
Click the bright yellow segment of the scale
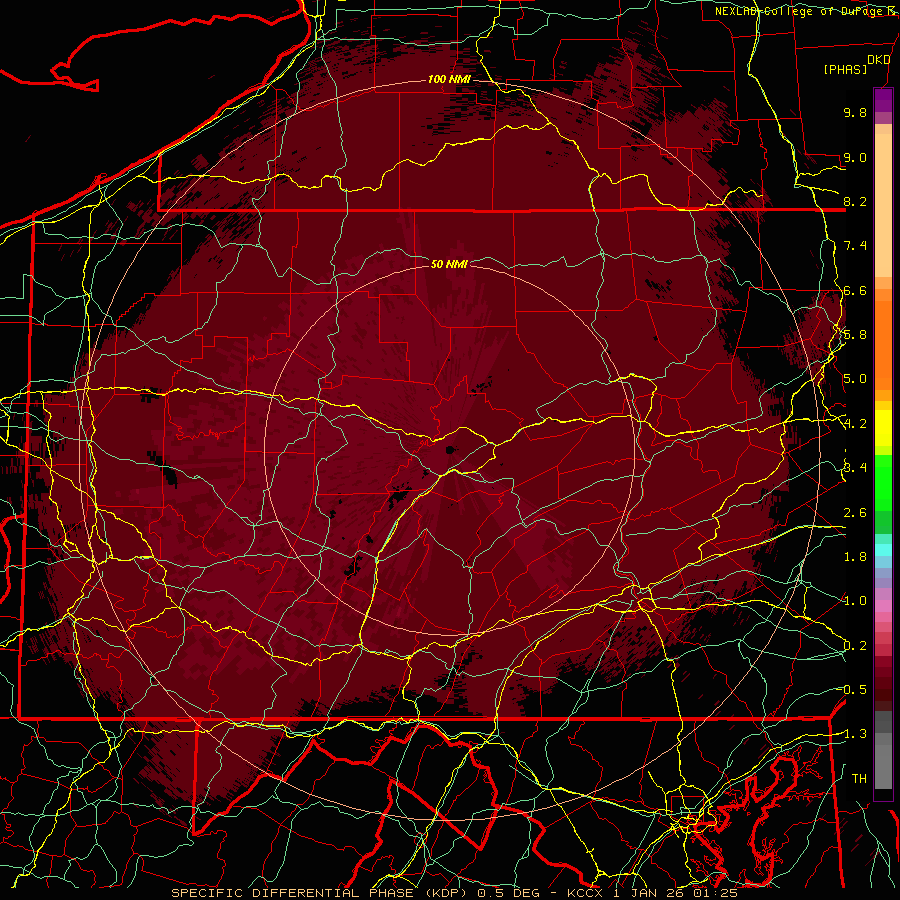pos(883,428)
